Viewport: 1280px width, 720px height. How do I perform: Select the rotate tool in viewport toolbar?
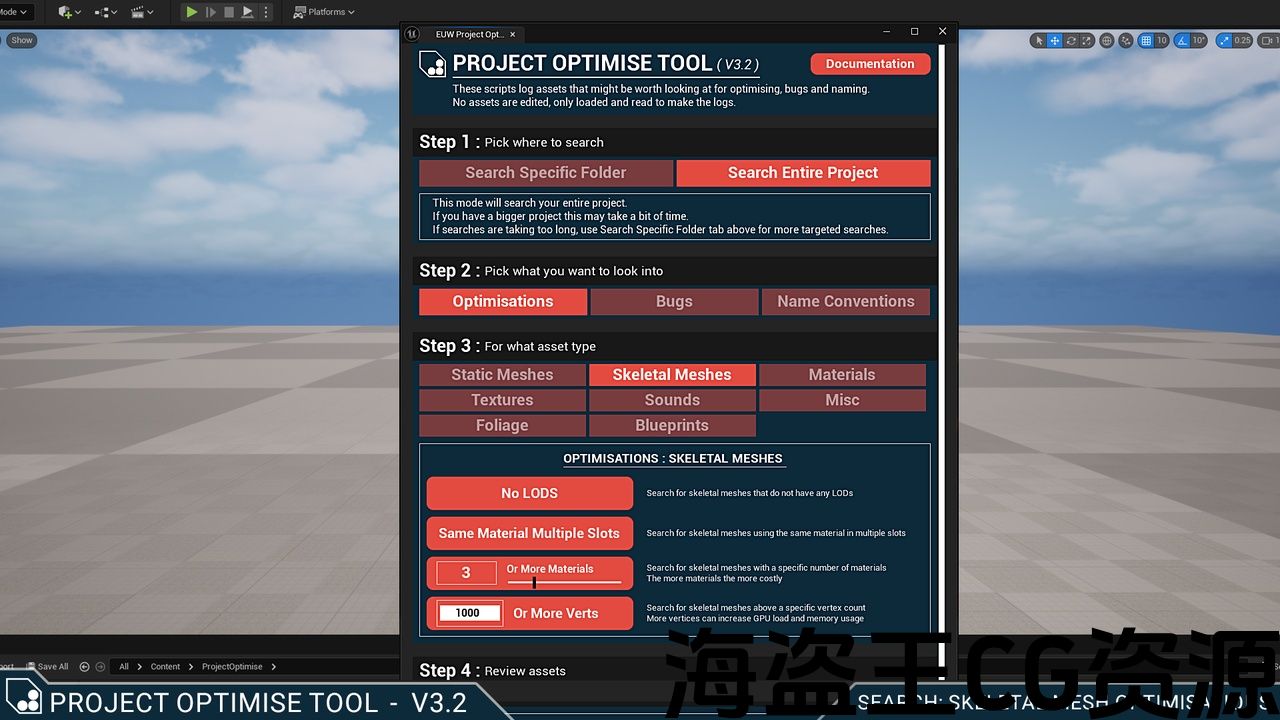1071,41
